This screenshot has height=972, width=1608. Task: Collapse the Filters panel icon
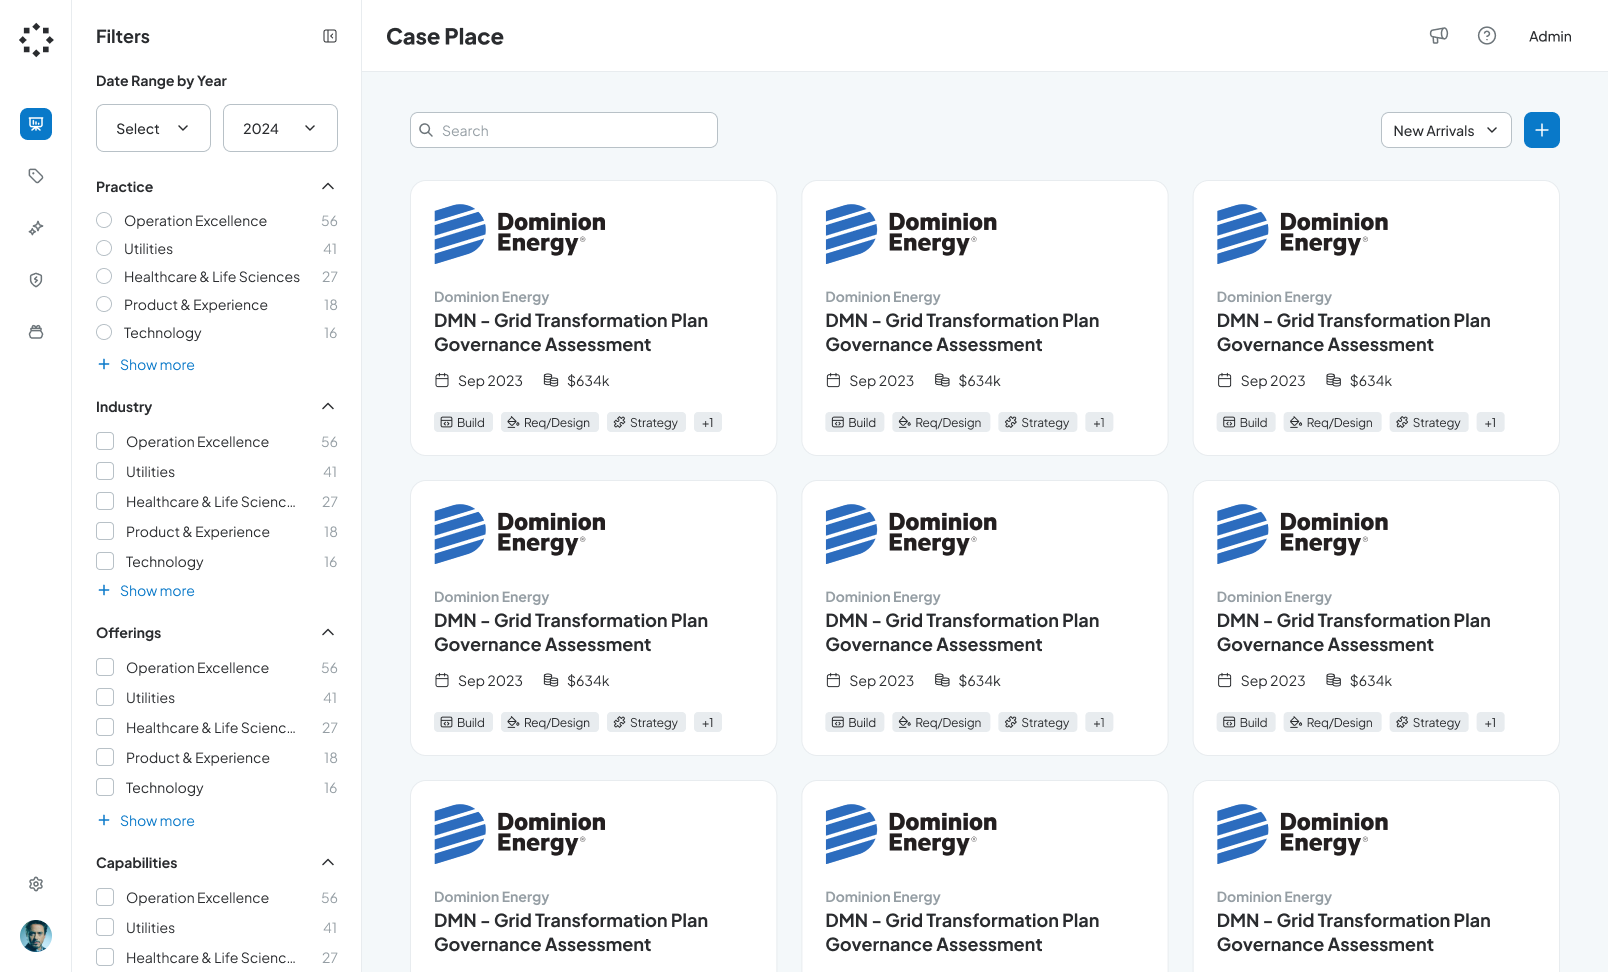pyautogui.click(x=330, y=36)
